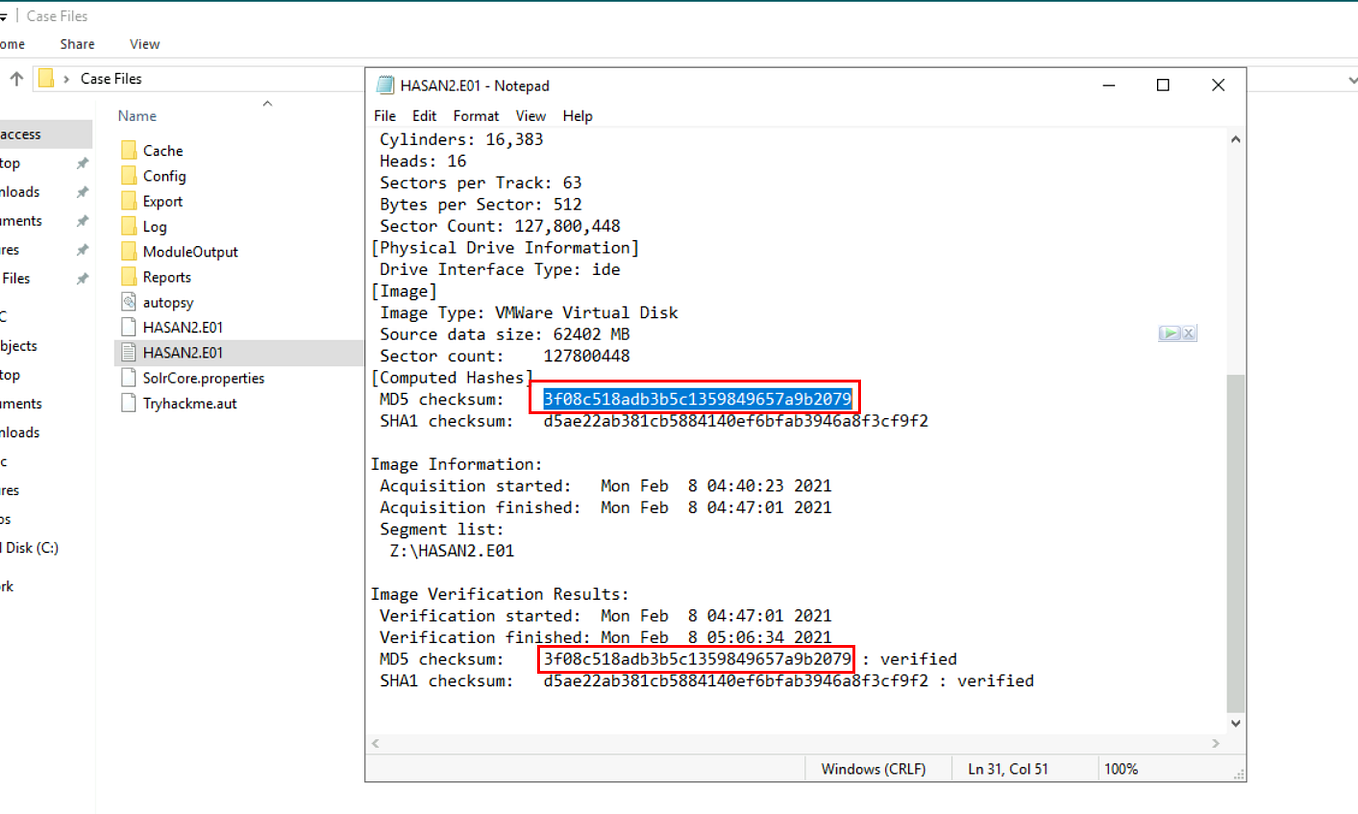Click the Notepad icon in the title bar
This screenshot has height=814, width=1358.
(x=383, y=85)
